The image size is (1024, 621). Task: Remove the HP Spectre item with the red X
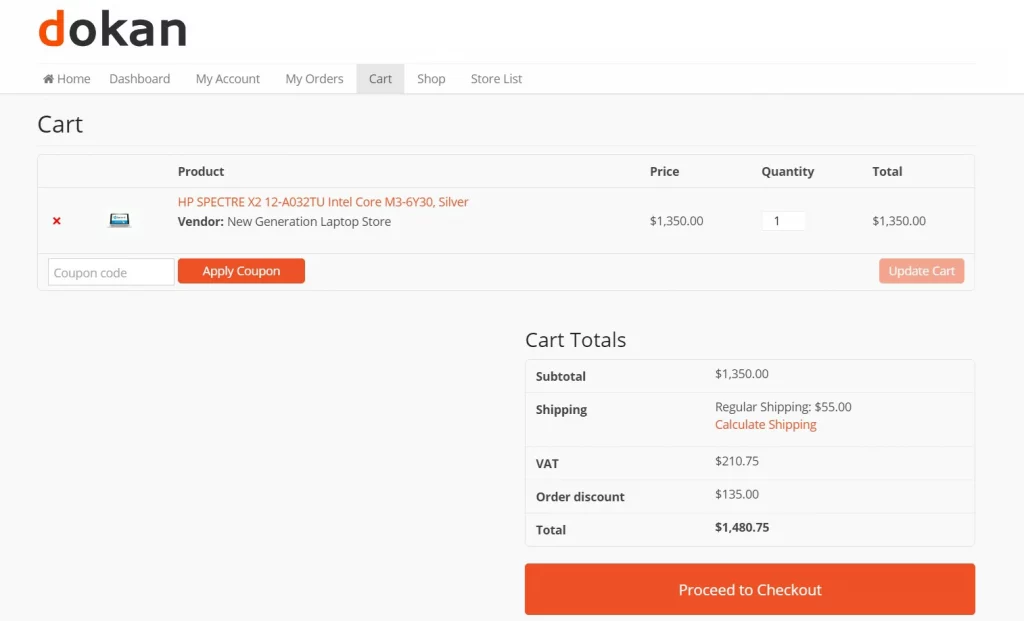click(57, 221)
